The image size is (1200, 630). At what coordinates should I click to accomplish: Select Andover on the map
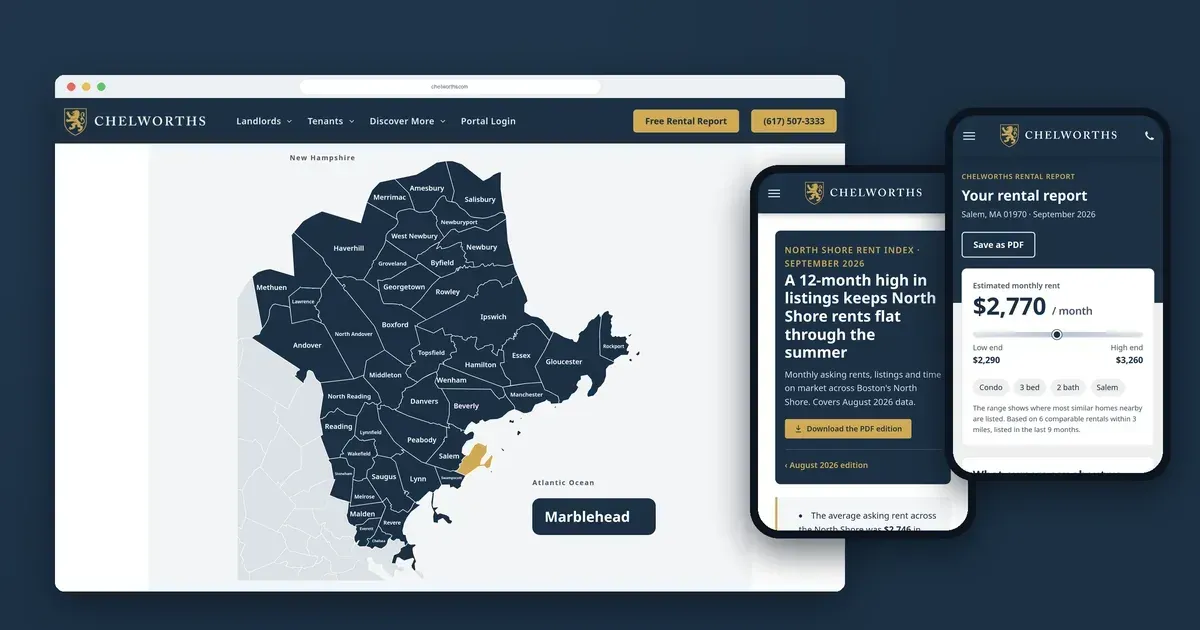pyautogui.click(x=307, y=345)
